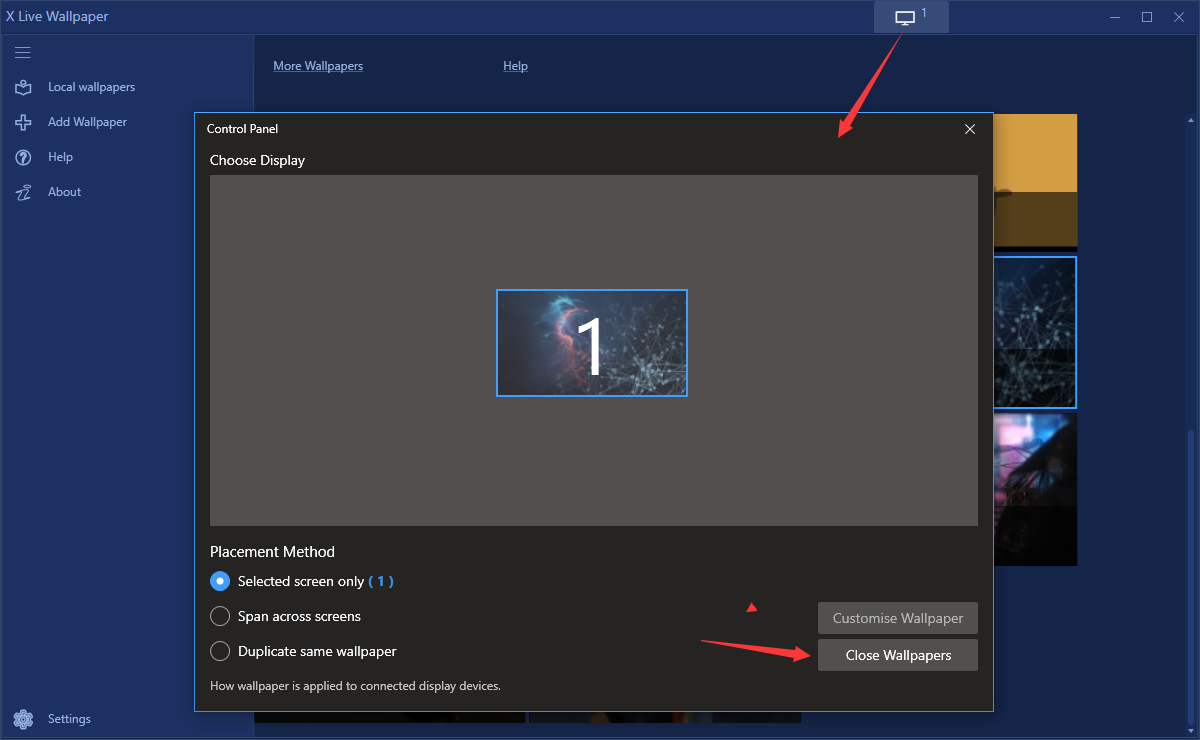
Task: Click the About icon in sidebar
Action: pos(23,192)
